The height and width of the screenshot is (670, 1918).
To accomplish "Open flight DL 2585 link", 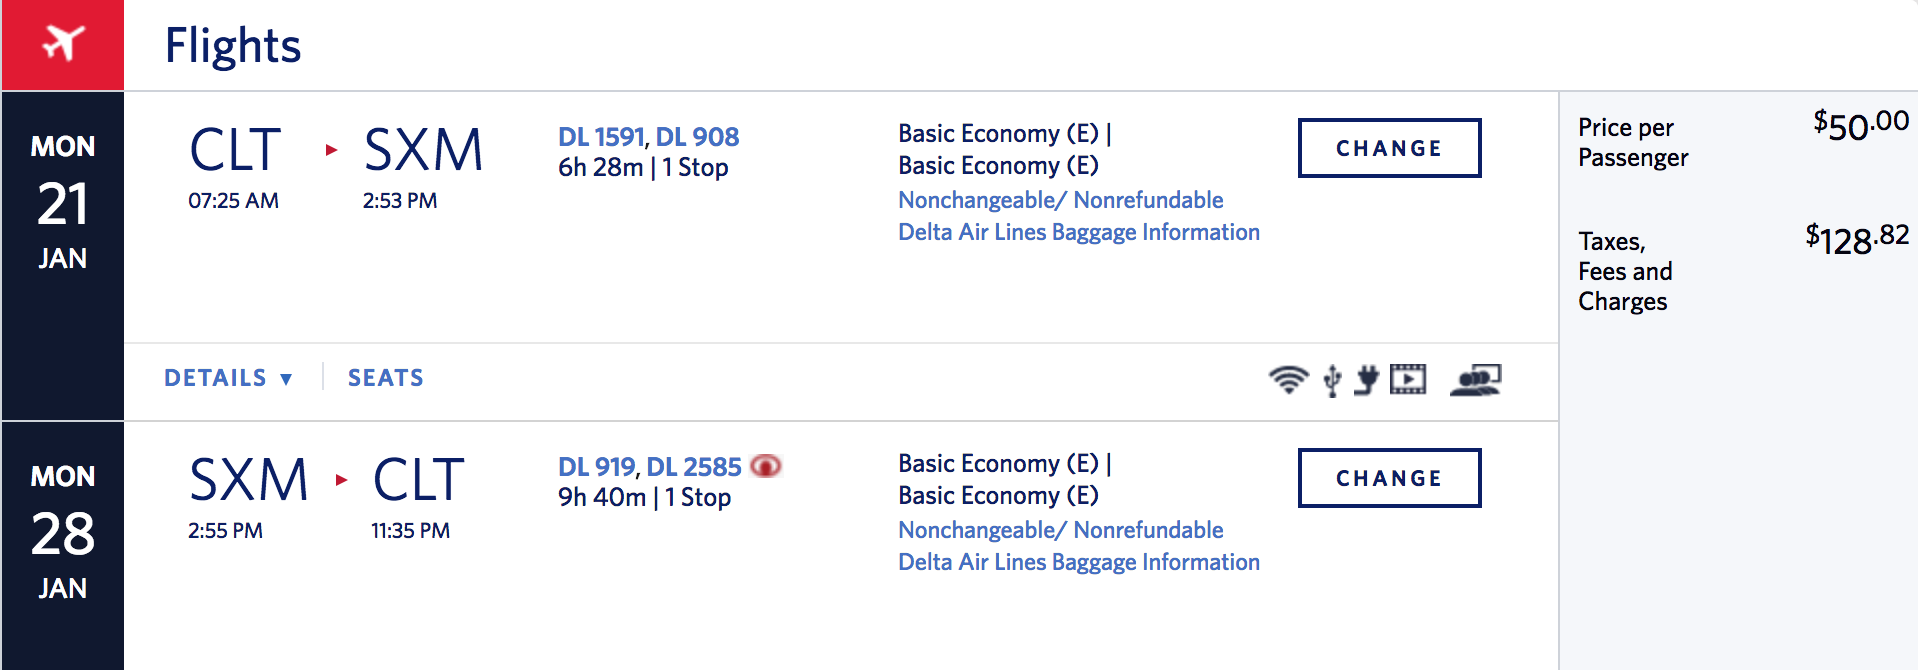I will pyautogui.click(x=694, y=467).
